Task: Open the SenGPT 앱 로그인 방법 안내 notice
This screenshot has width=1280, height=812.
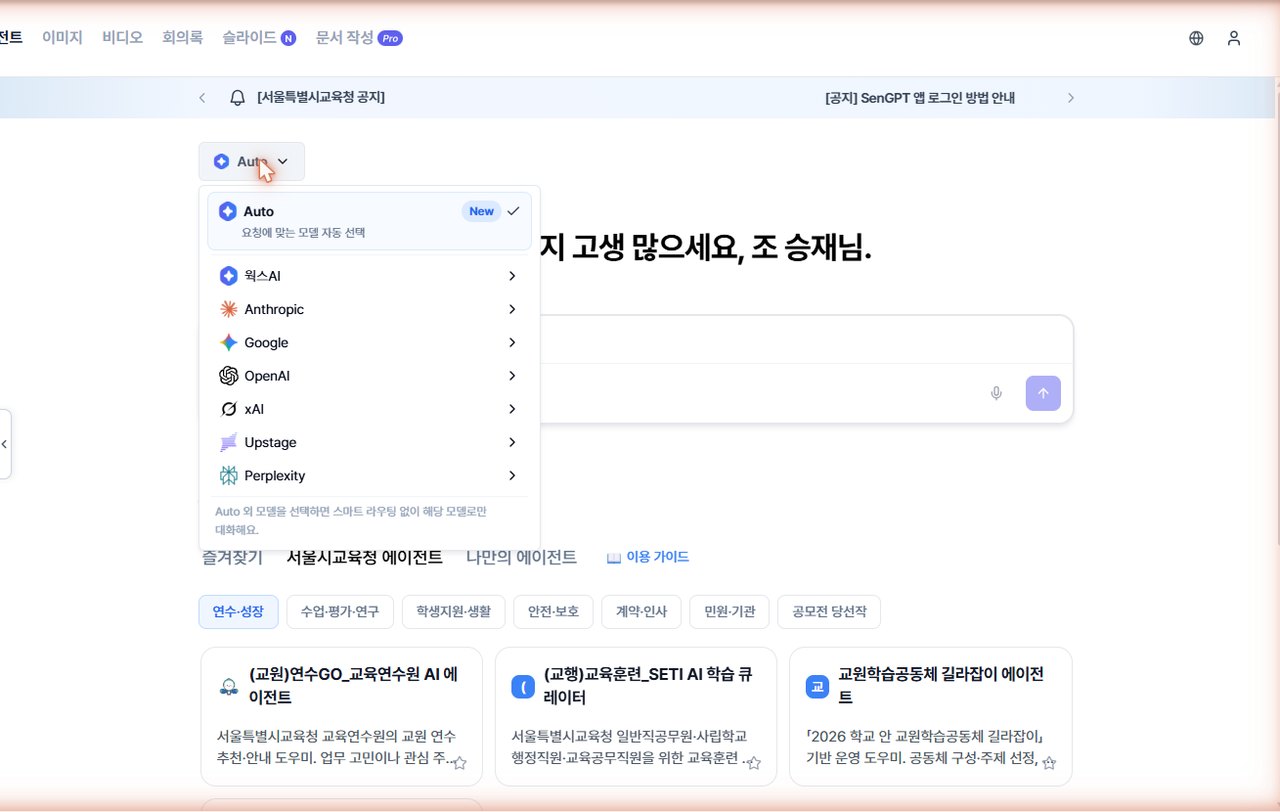Action: click(920, 97)
